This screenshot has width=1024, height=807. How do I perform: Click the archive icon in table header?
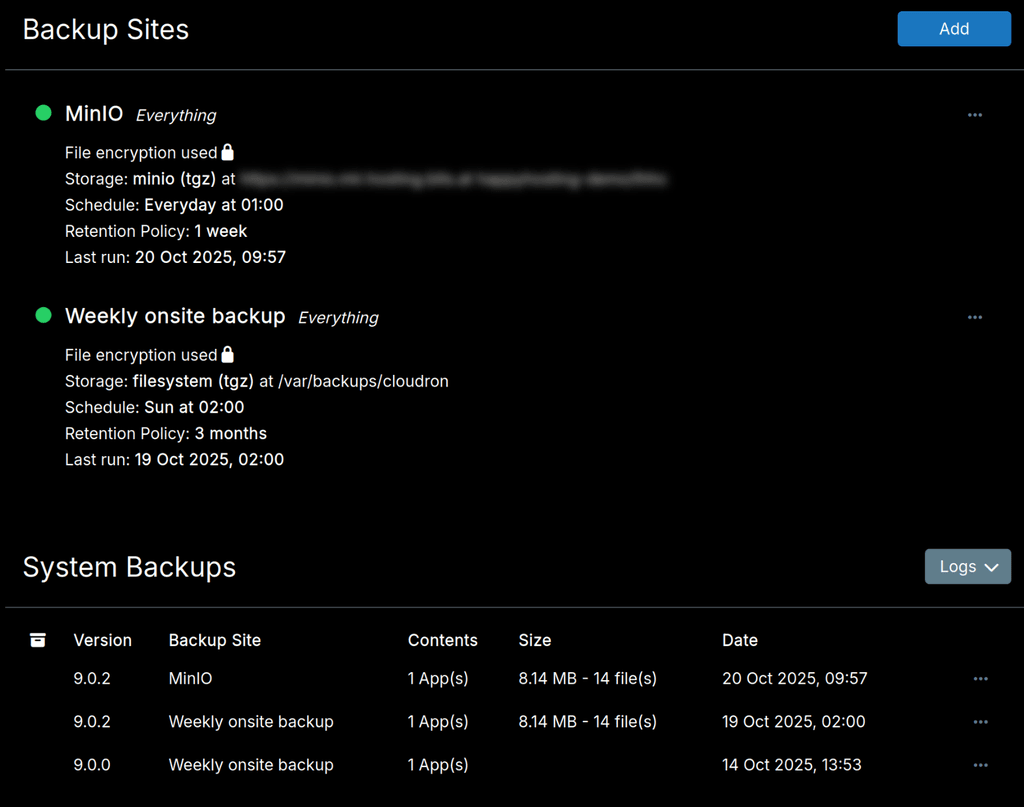point(38,640)
